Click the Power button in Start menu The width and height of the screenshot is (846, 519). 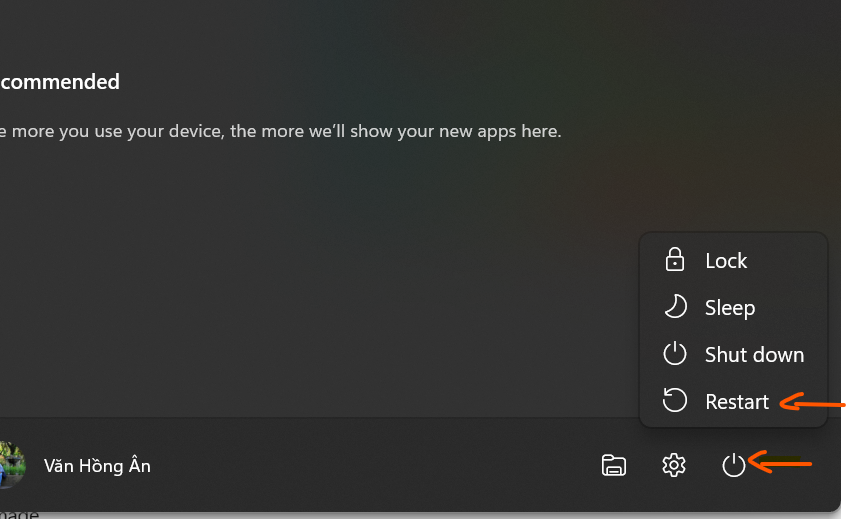(x=734, y=465)
